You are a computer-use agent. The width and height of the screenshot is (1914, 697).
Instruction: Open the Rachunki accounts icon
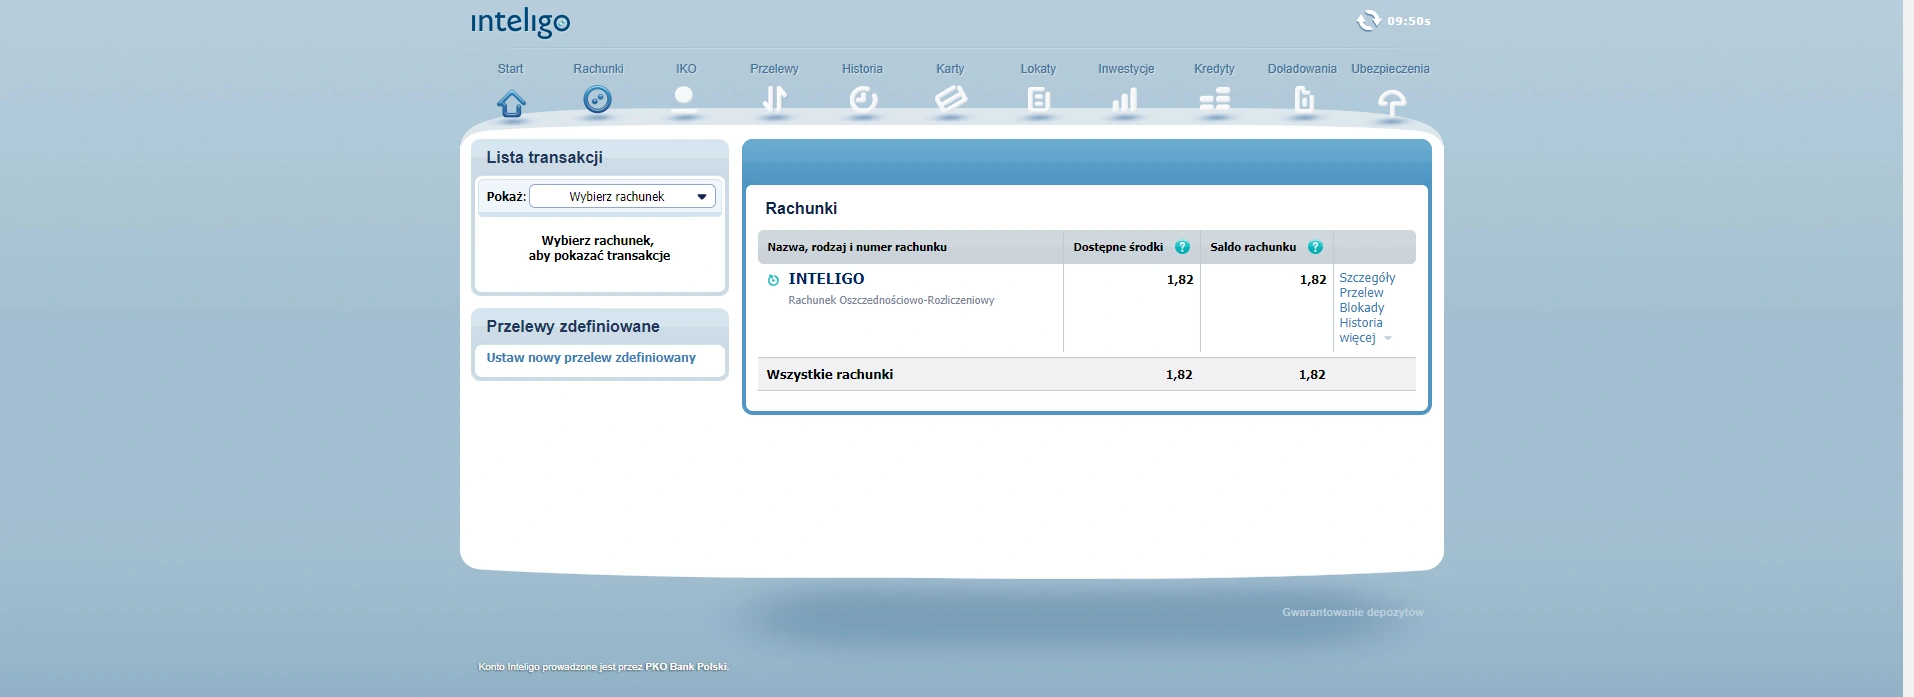click(598, 100)
